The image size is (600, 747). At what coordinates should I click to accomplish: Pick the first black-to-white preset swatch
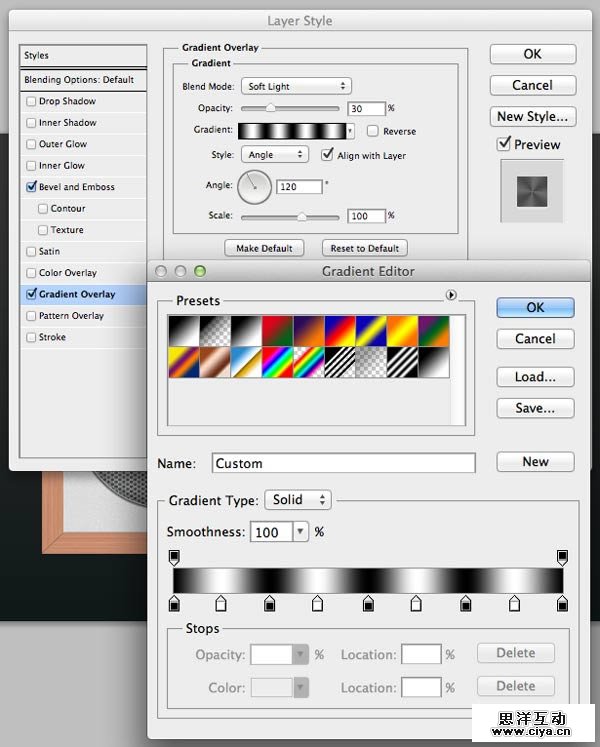[186, 330]
